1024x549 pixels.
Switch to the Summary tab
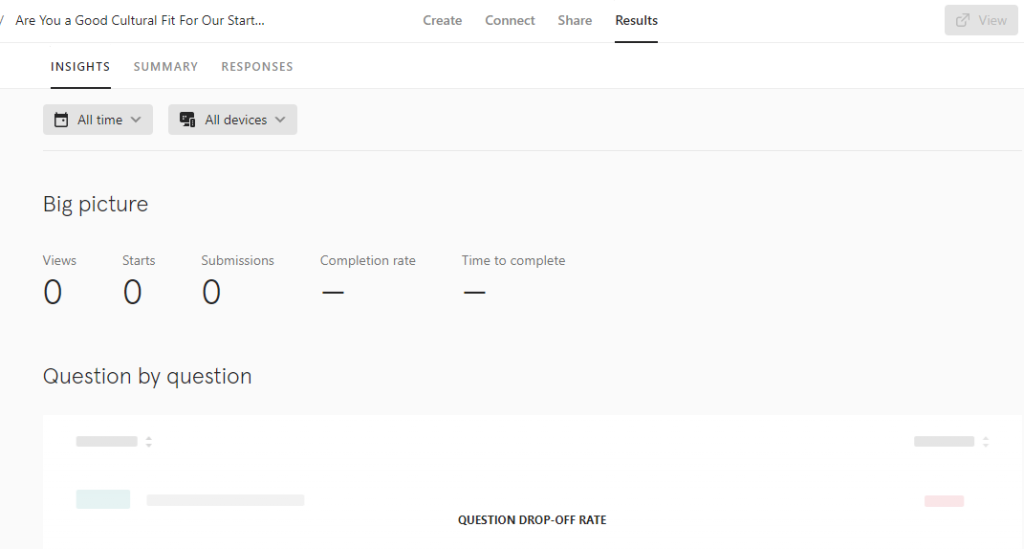click(x=166, y=67)
